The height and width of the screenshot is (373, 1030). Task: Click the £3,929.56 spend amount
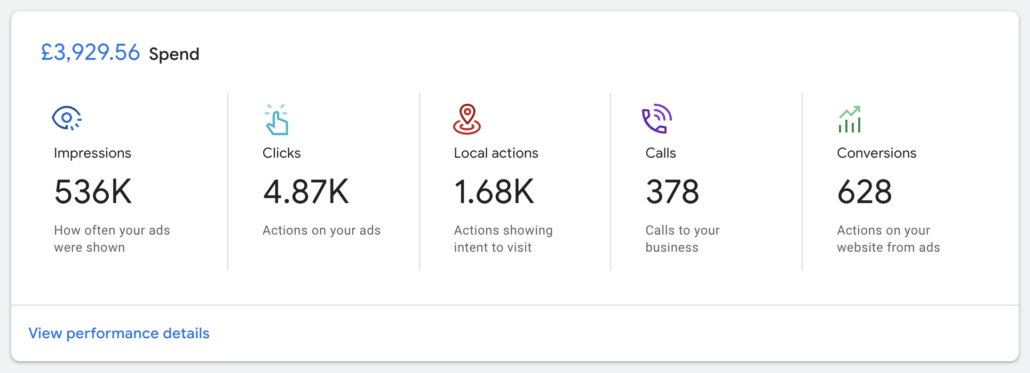pos(91,53)
